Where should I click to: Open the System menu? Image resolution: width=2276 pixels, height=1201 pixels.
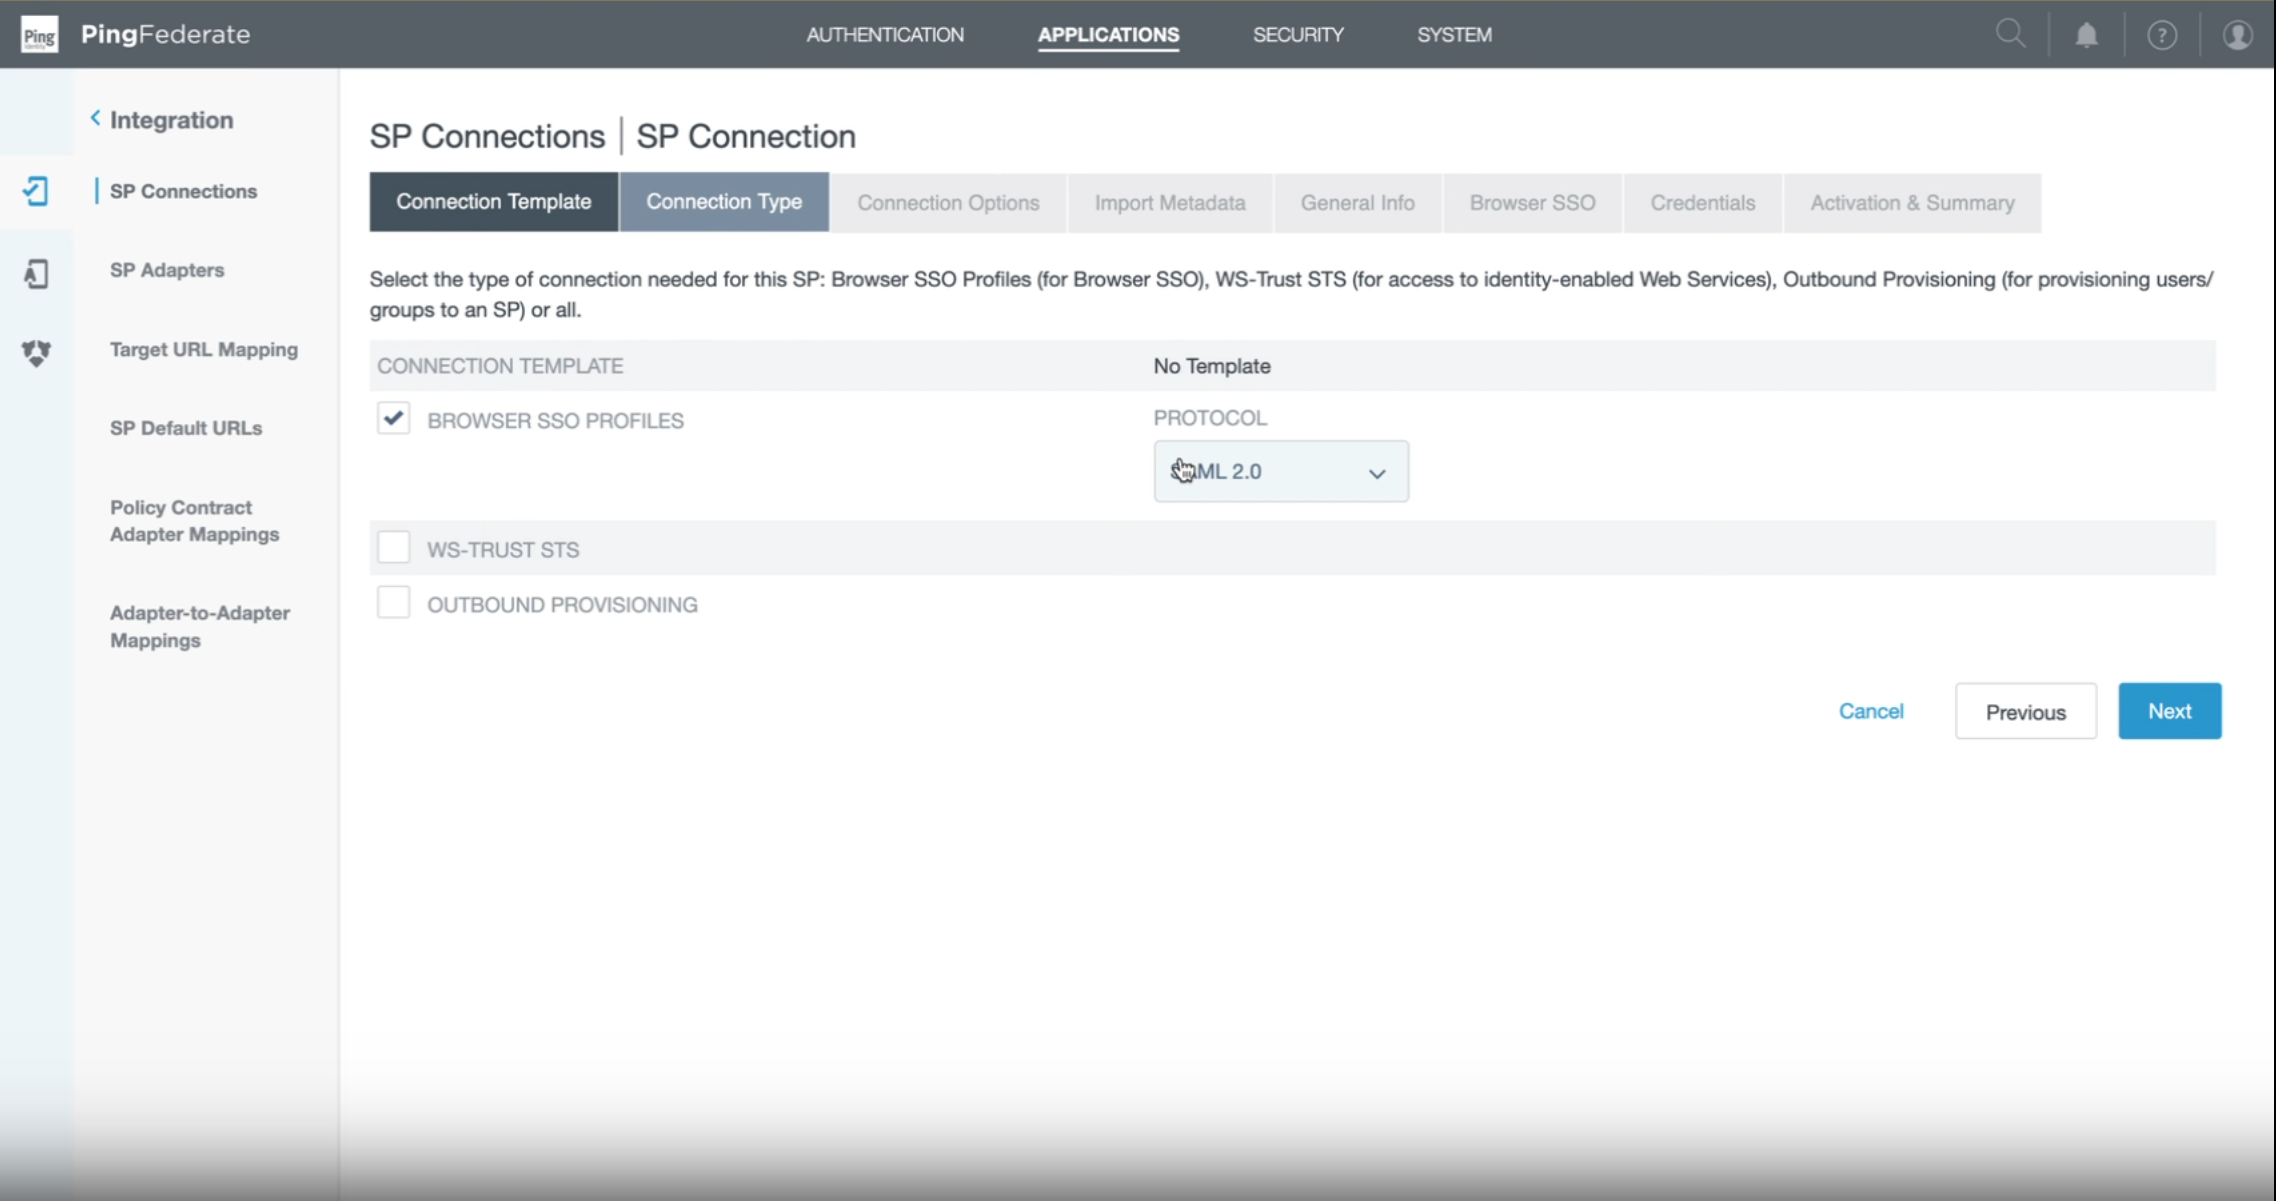point(1454,35)
